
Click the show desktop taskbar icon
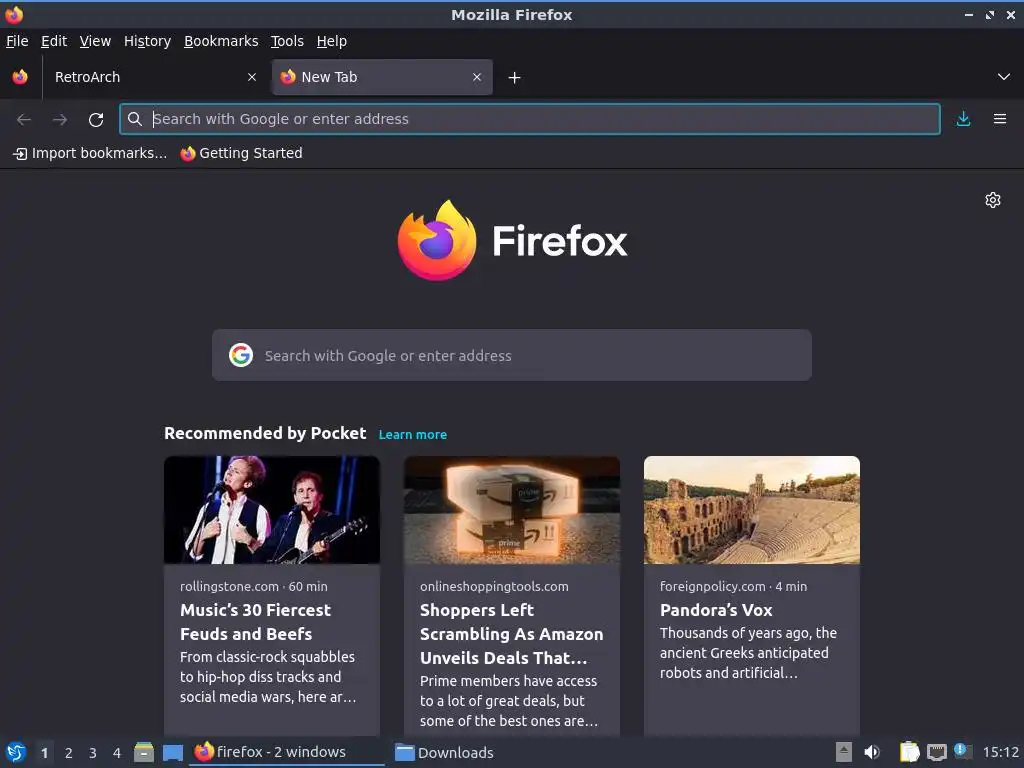click(172, 752)
